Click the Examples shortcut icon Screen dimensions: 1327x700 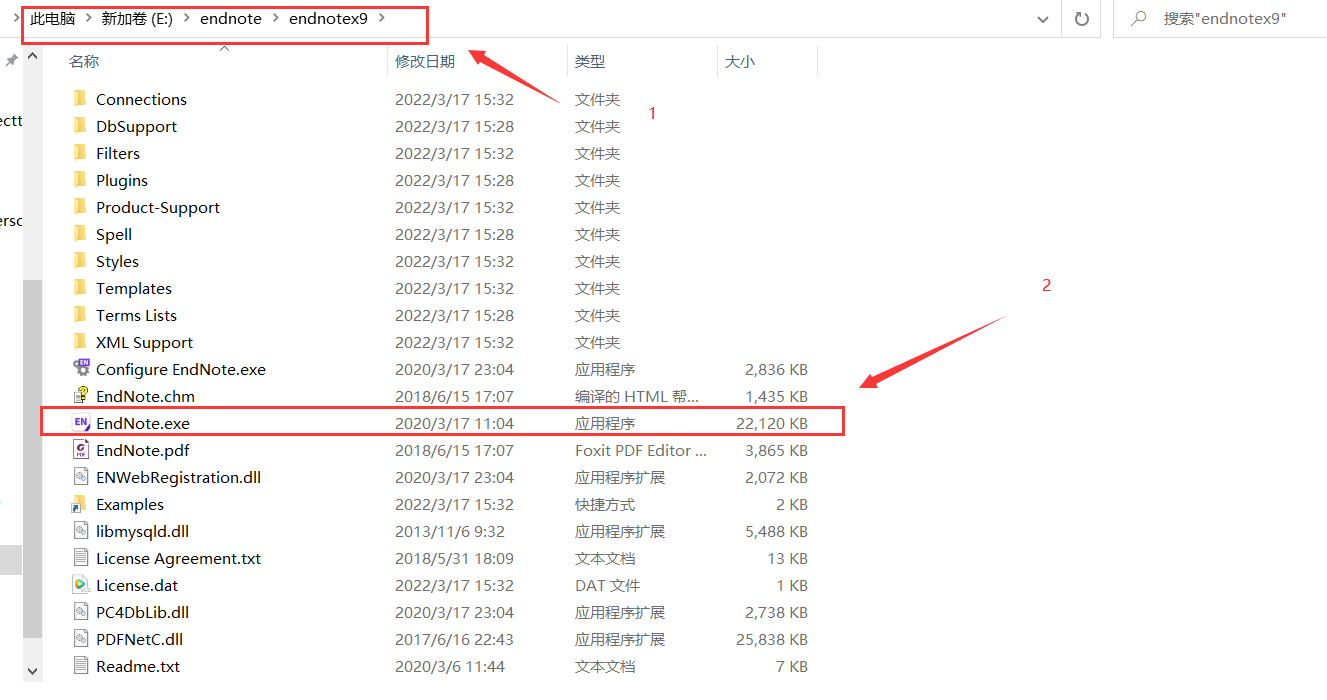(80, 504)
